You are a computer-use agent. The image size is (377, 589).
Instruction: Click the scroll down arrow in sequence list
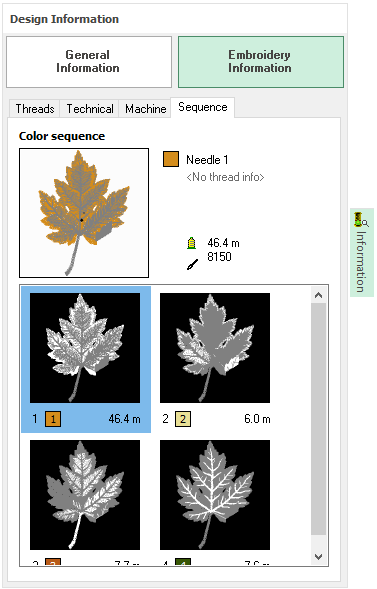[318, 557]
